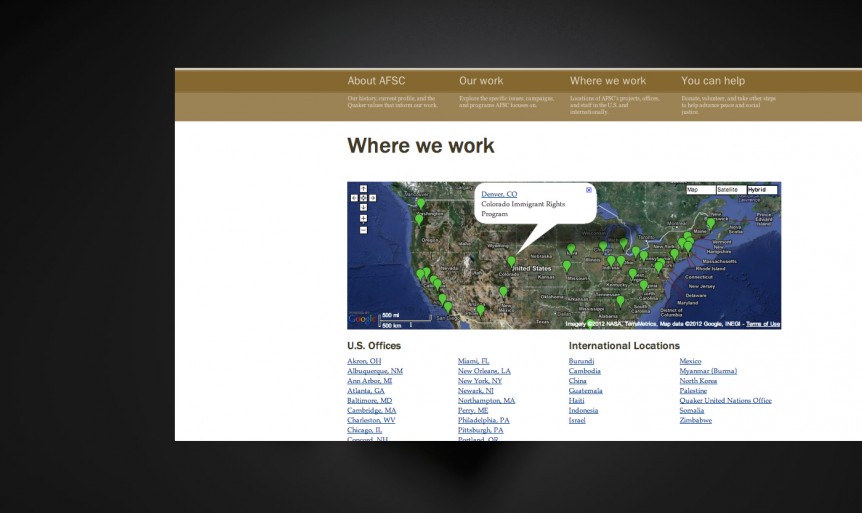Close the Denver, CO info bubble

589,190
